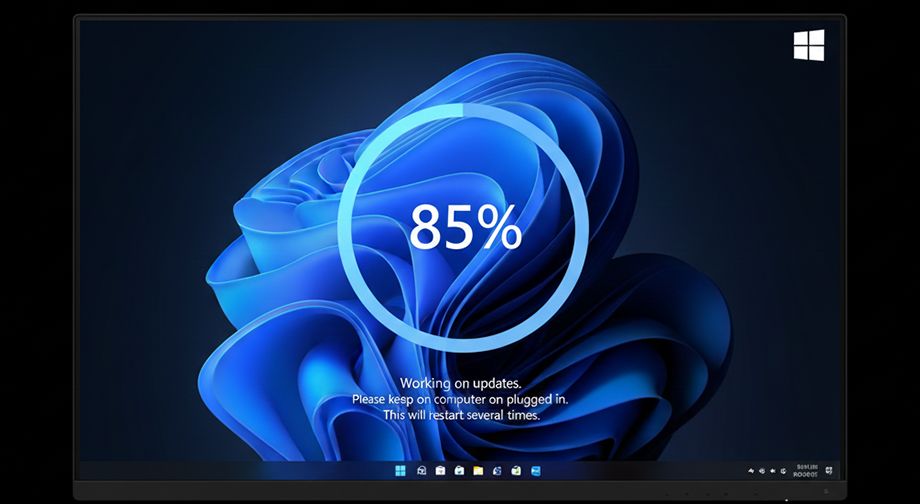The height and width of the screenshot is (504, 920).
Task: Click the taskbar icon right of Start
Action: point(421,471)
